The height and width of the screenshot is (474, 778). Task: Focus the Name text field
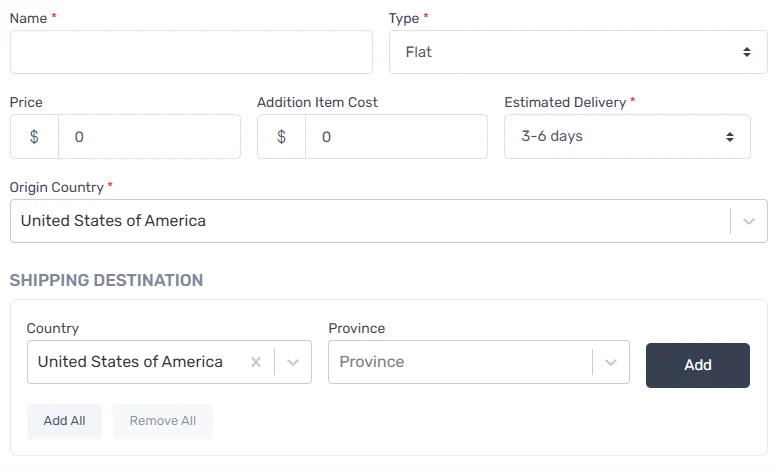click(x=191, y=52)
